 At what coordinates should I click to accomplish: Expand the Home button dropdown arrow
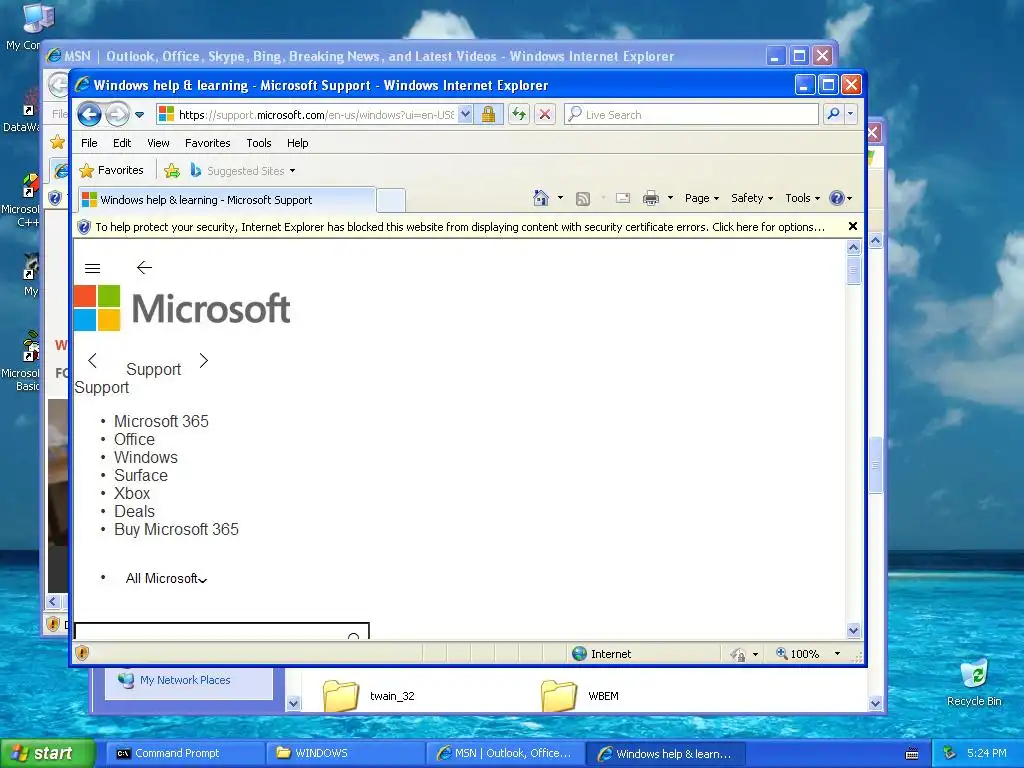tap(560, 198)
